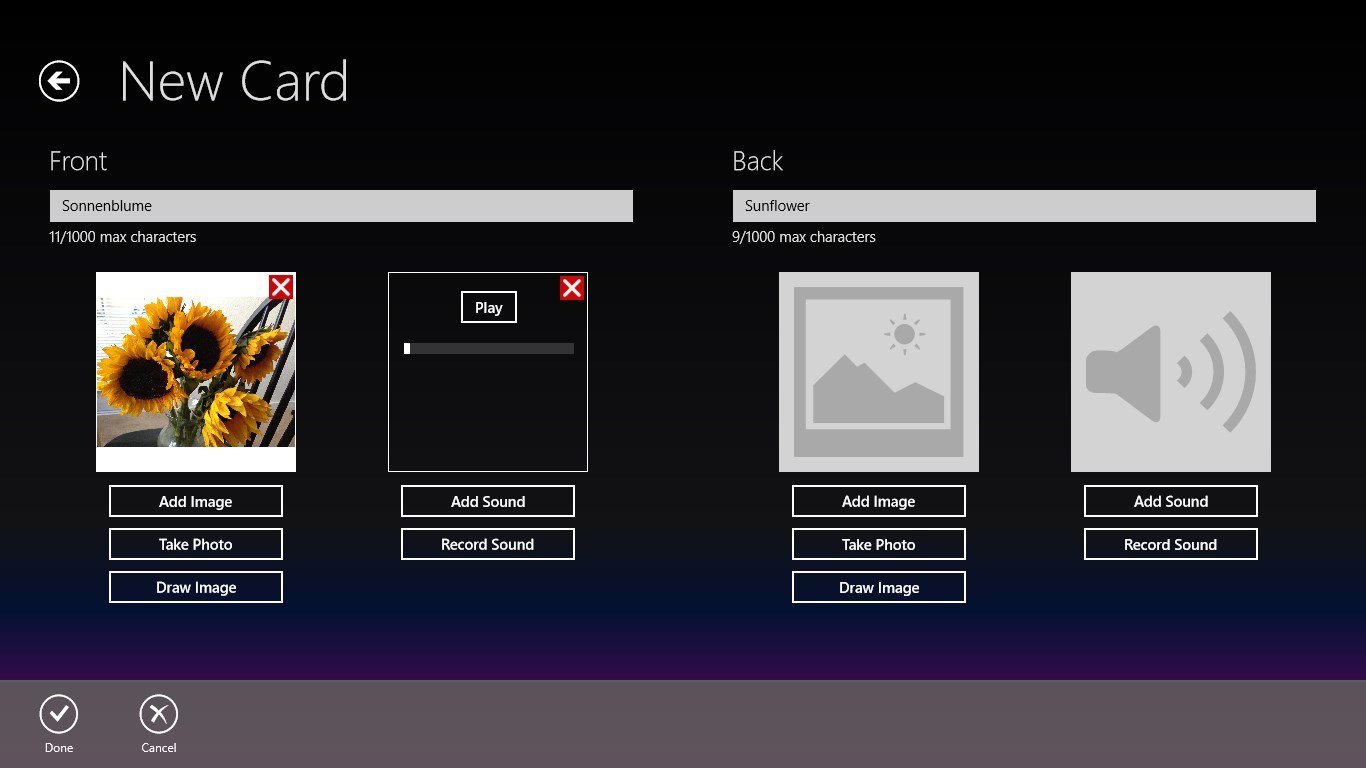Select the back text field 'Sunflower'

pyautogui.click(x=1023, y=206)
